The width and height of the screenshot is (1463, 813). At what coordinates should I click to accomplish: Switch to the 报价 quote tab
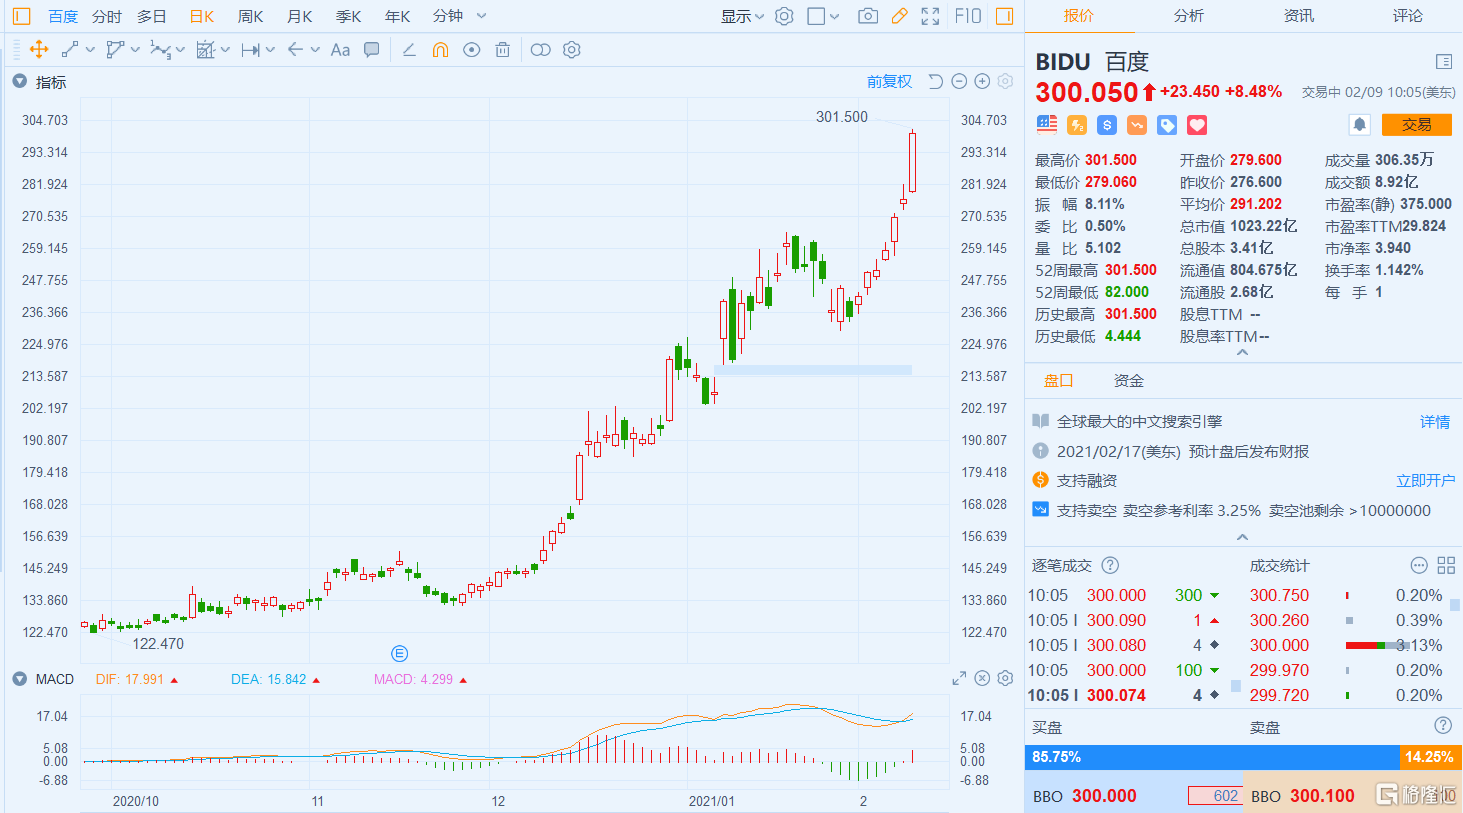1079,15
